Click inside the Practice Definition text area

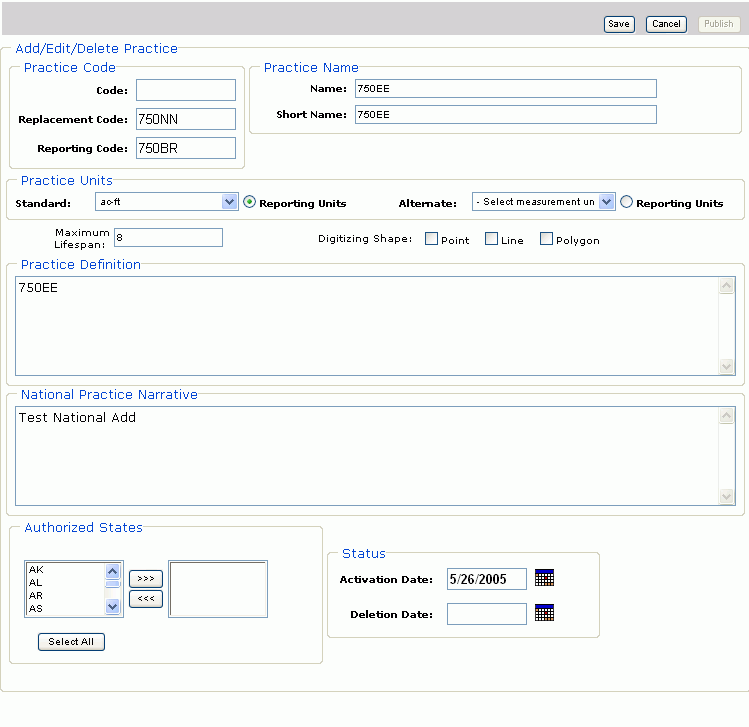[x=367, y=326]
